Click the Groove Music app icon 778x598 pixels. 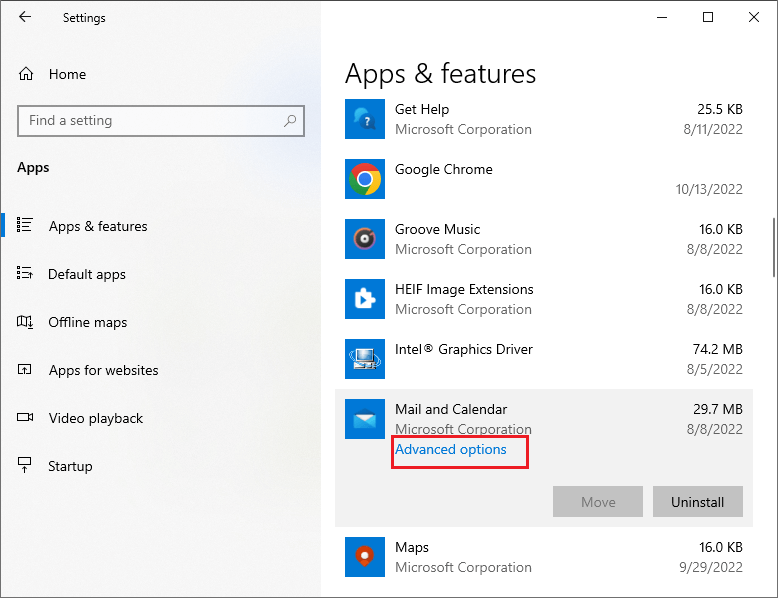click(365, 239)
